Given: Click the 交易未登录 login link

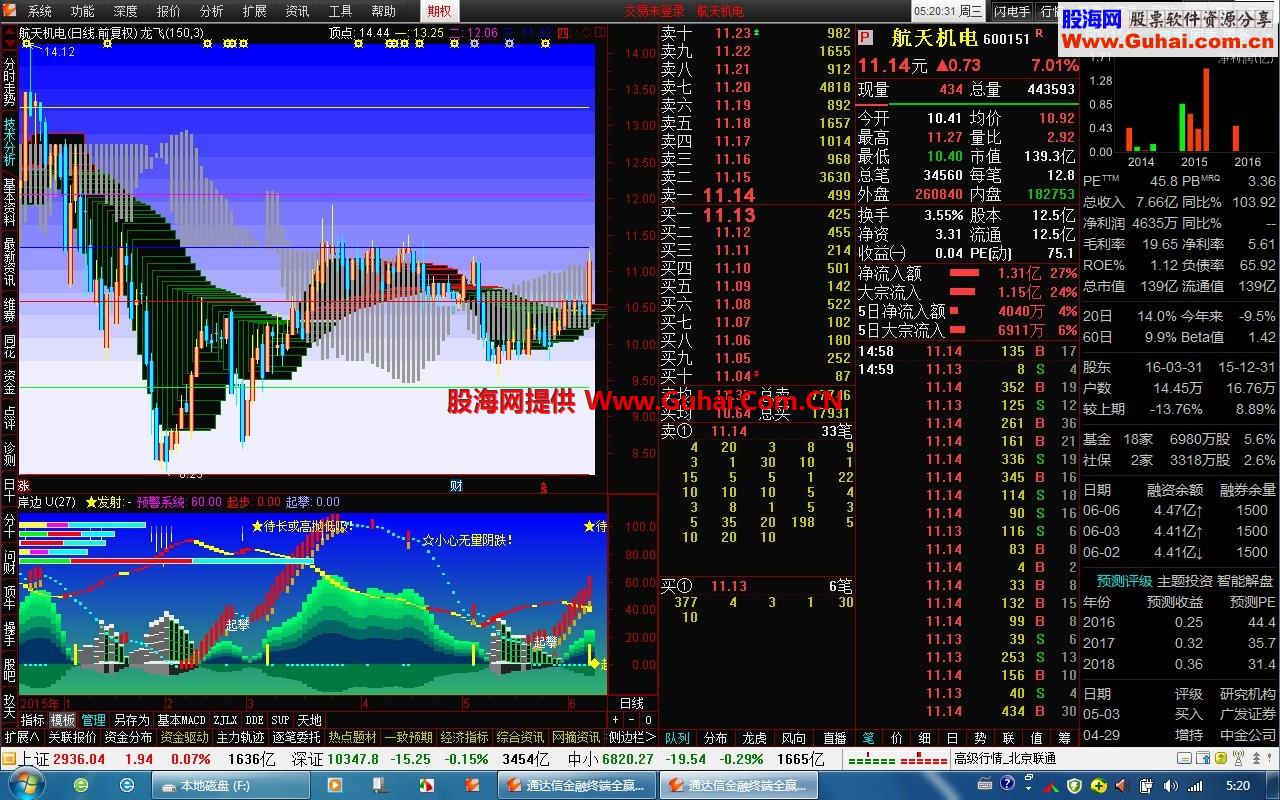Looking at the screenshot, I should [x=654, y=11].
